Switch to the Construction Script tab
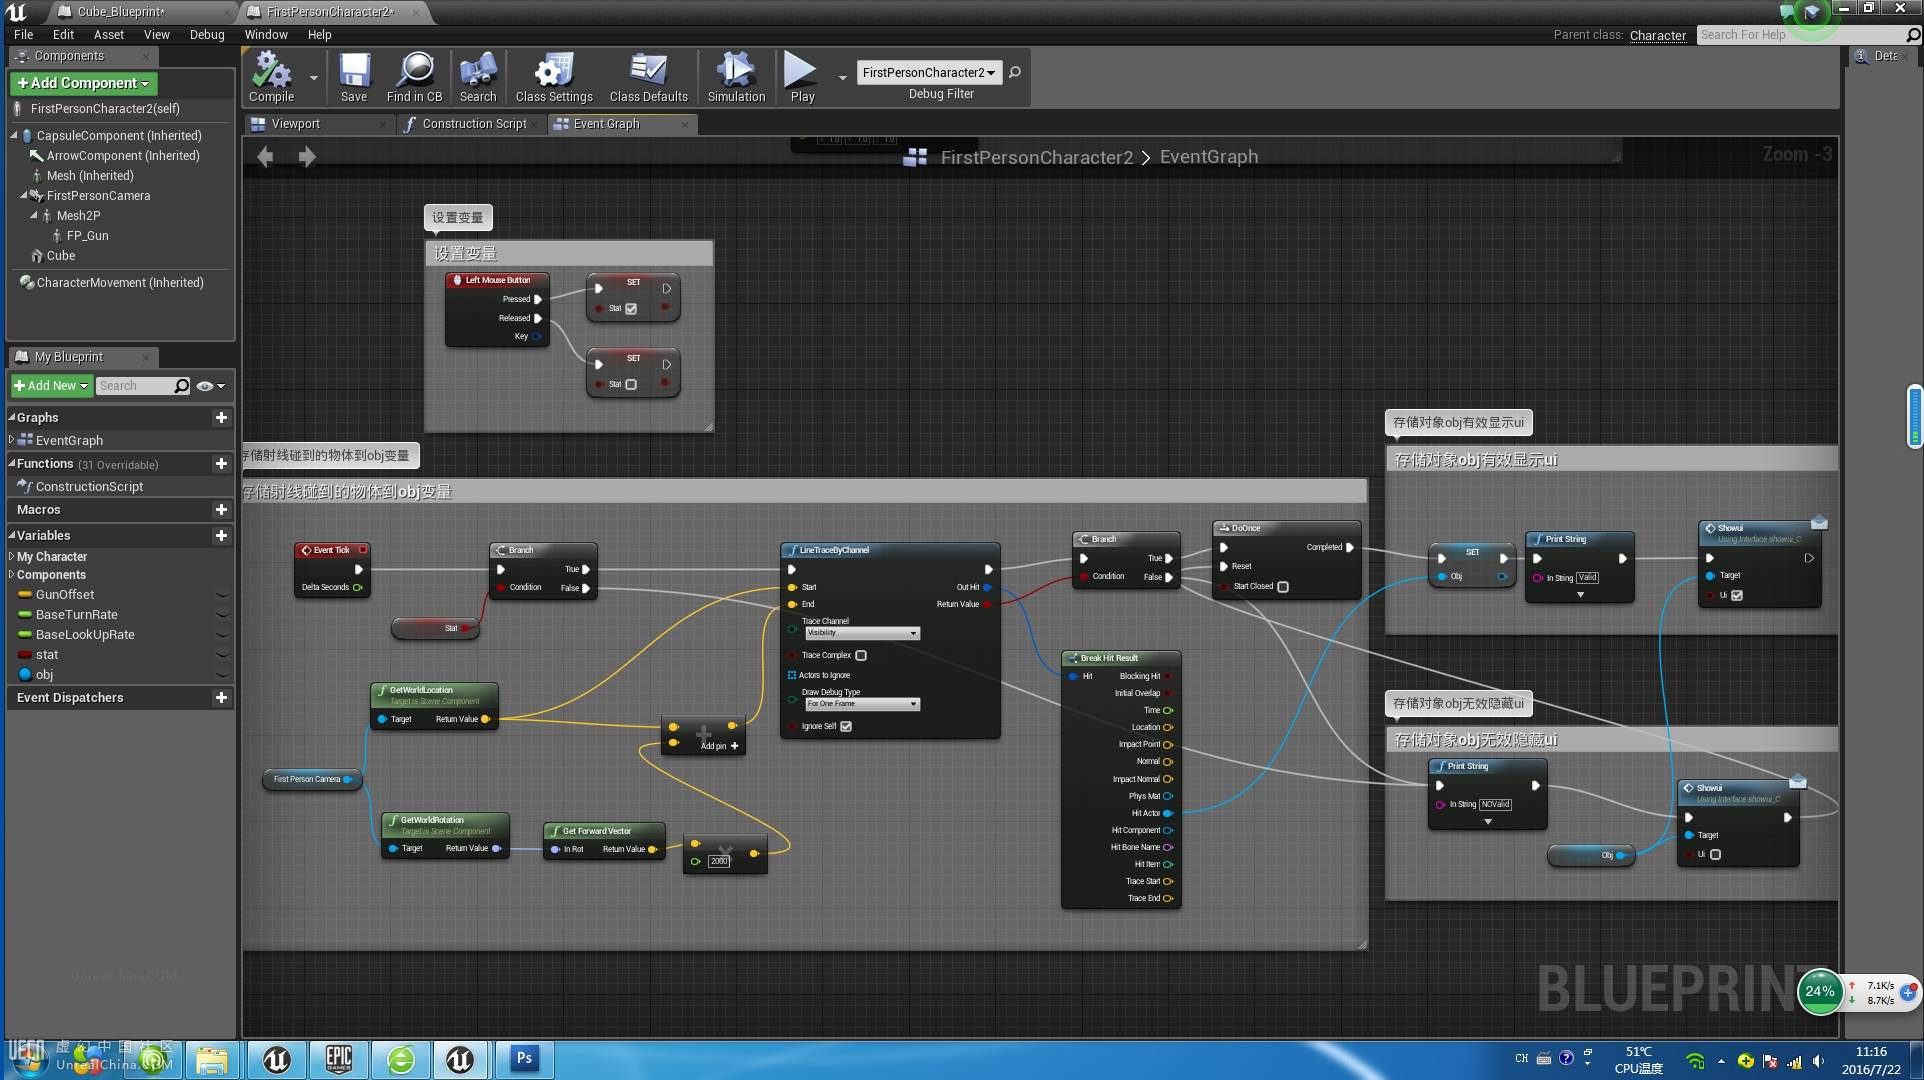 click(x=474, y=124)
